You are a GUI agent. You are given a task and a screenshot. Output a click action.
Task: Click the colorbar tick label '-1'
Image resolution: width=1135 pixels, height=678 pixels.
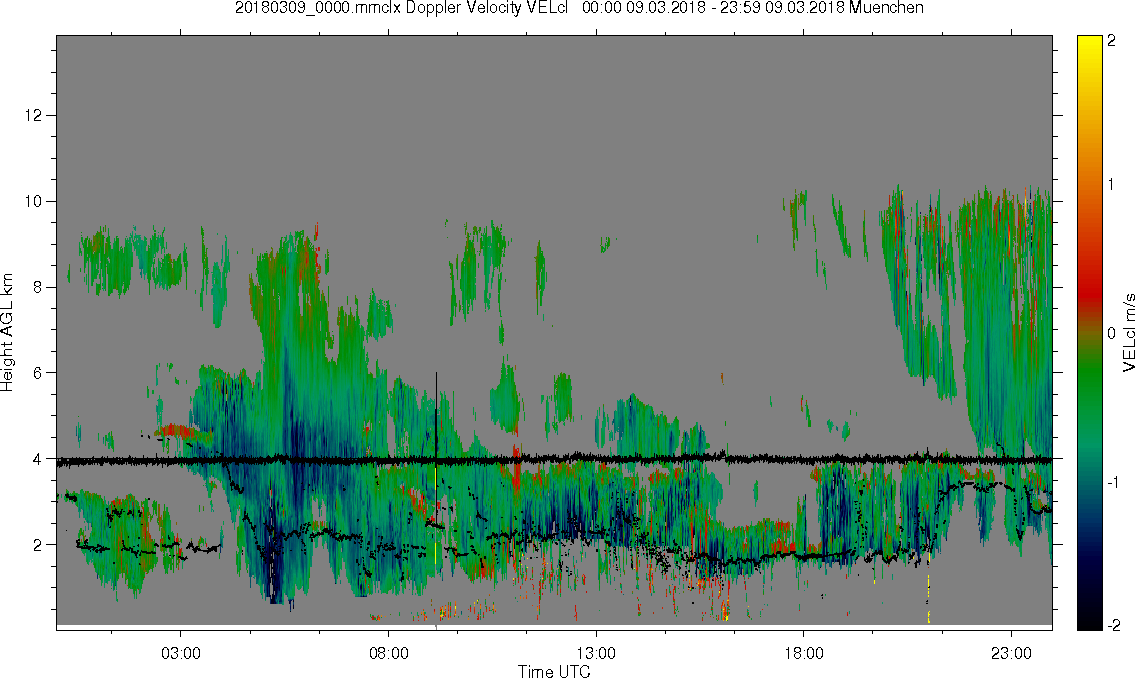1111,483
